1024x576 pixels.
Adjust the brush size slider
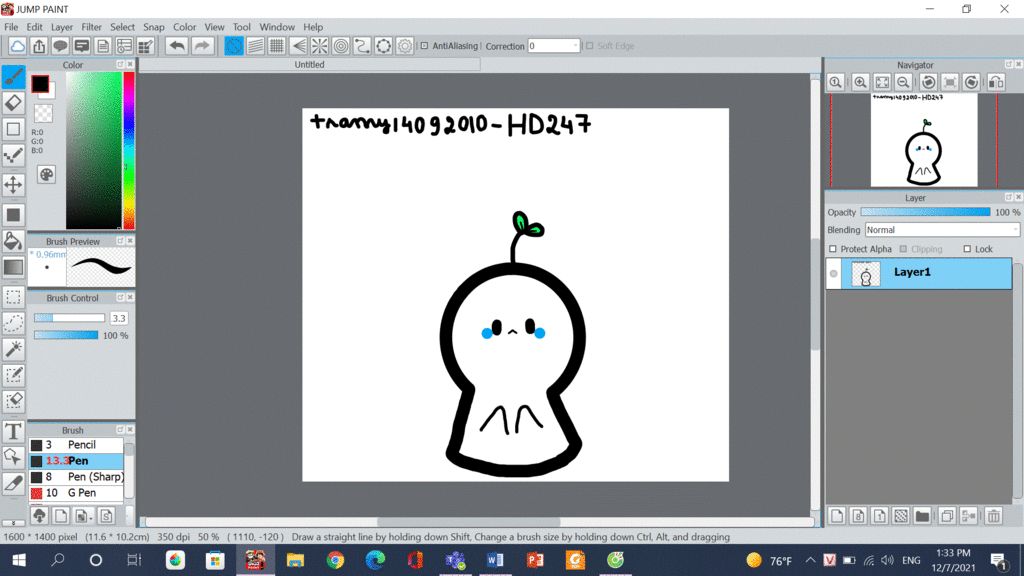(69, 318)
